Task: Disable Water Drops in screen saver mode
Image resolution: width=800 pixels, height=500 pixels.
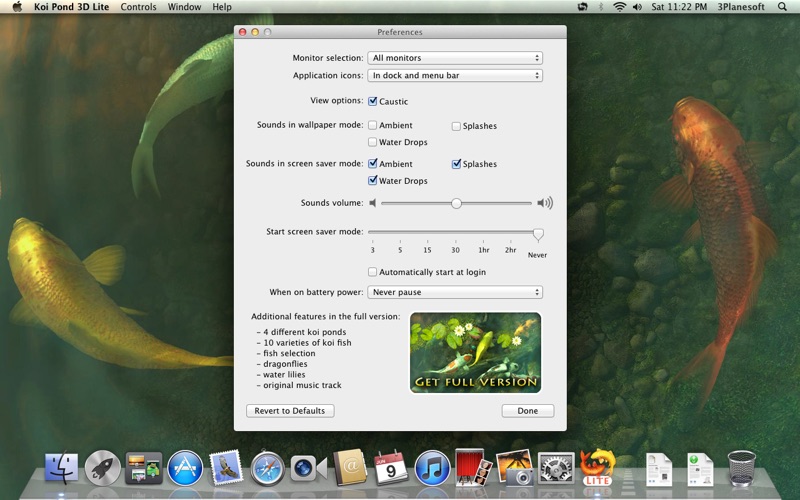Action: 373,181
